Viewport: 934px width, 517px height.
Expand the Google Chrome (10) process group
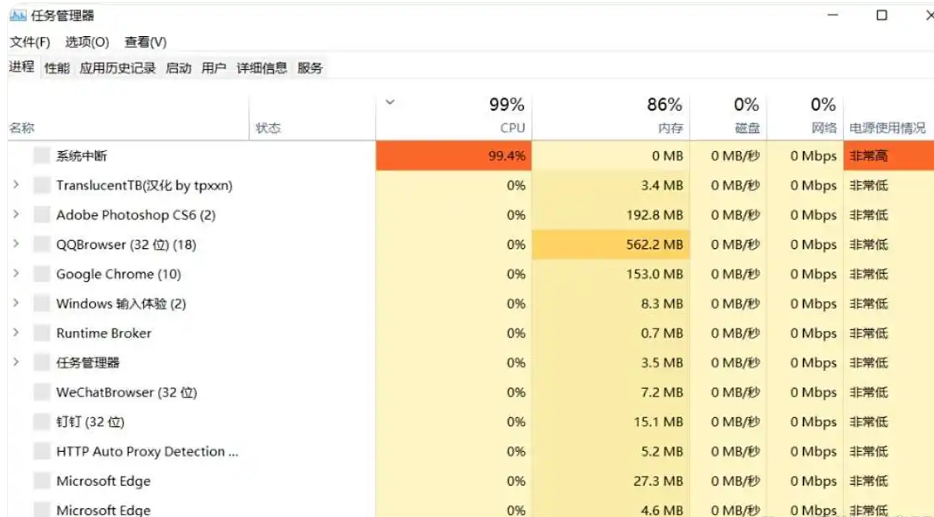[16, 273]
